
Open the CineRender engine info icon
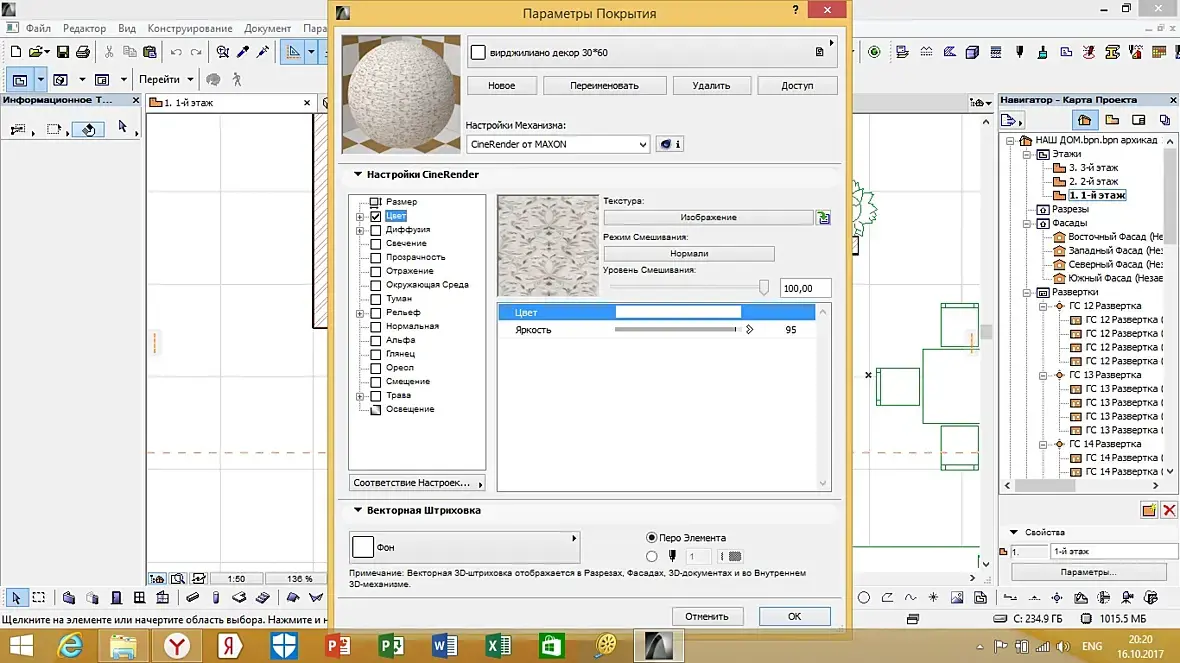(x=670, y=145)
